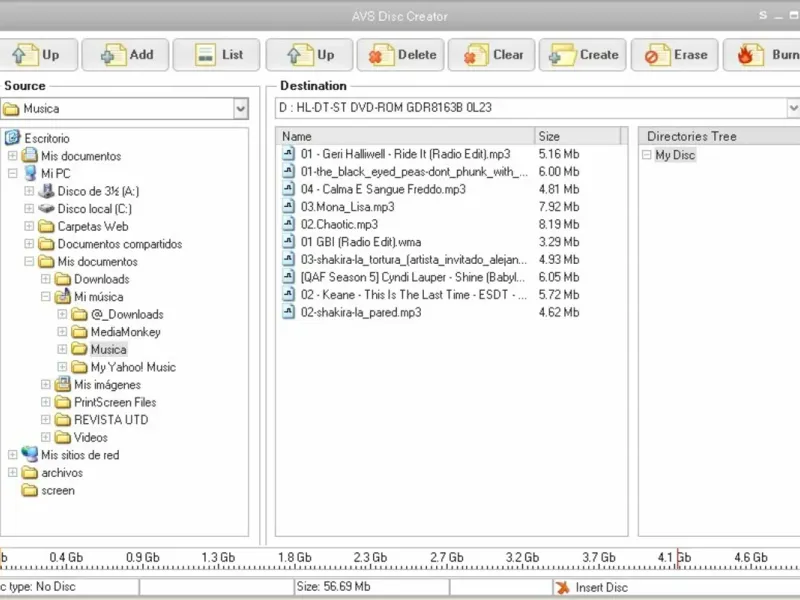Select the Disco local C: drive icon
Viewport: 800px width, 600px height.
pyautogui.click(x=46, y=208)
